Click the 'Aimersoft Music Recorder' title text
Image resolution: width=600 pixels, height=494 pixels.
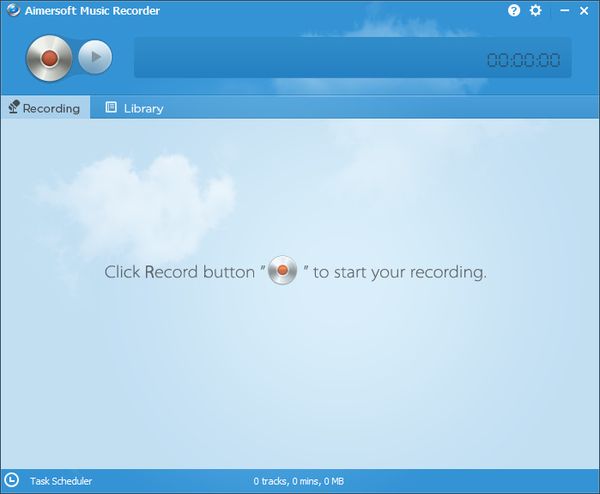pos(92,11)
